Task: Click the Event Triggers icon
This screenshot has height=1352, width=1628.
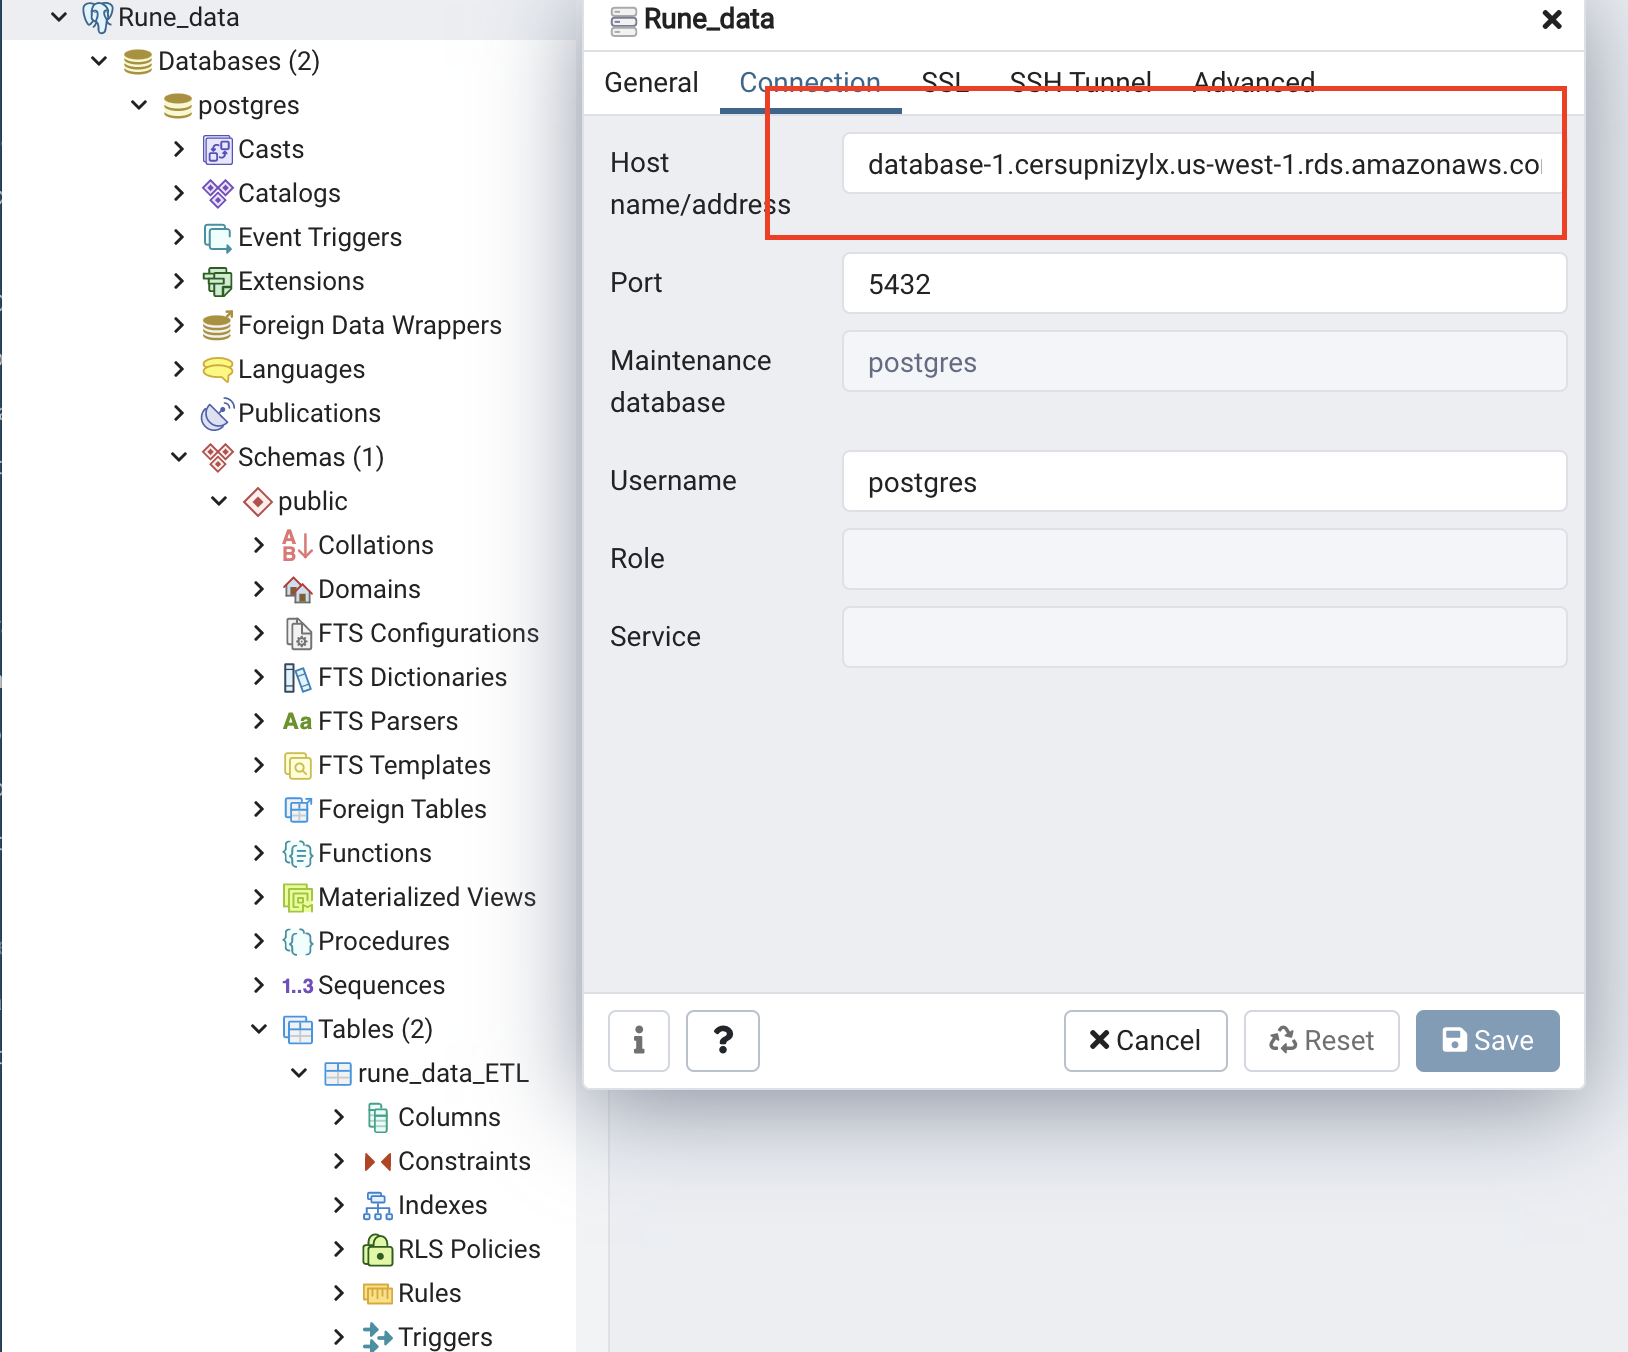Action: pos(218,238)
